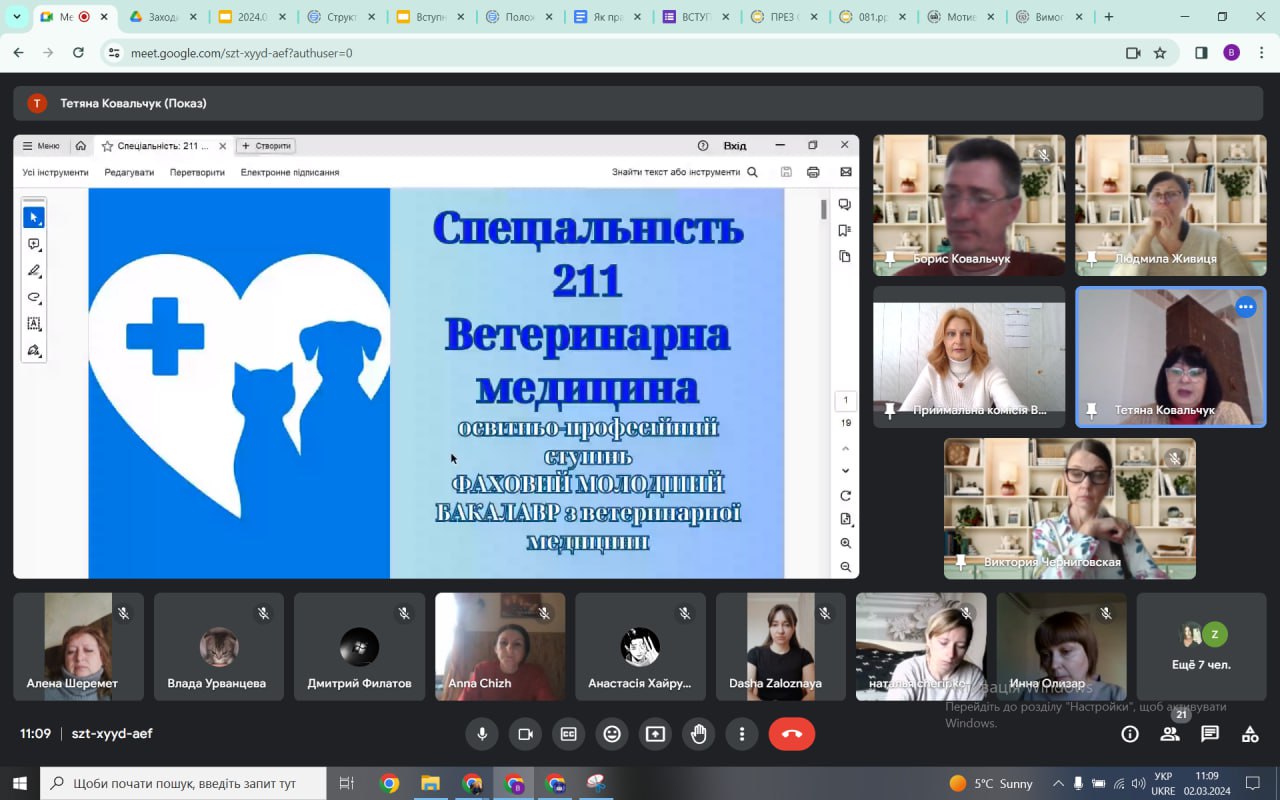Open the chat panel icon
This screenshot has height=800, width=1280.
coord(1210,734)
